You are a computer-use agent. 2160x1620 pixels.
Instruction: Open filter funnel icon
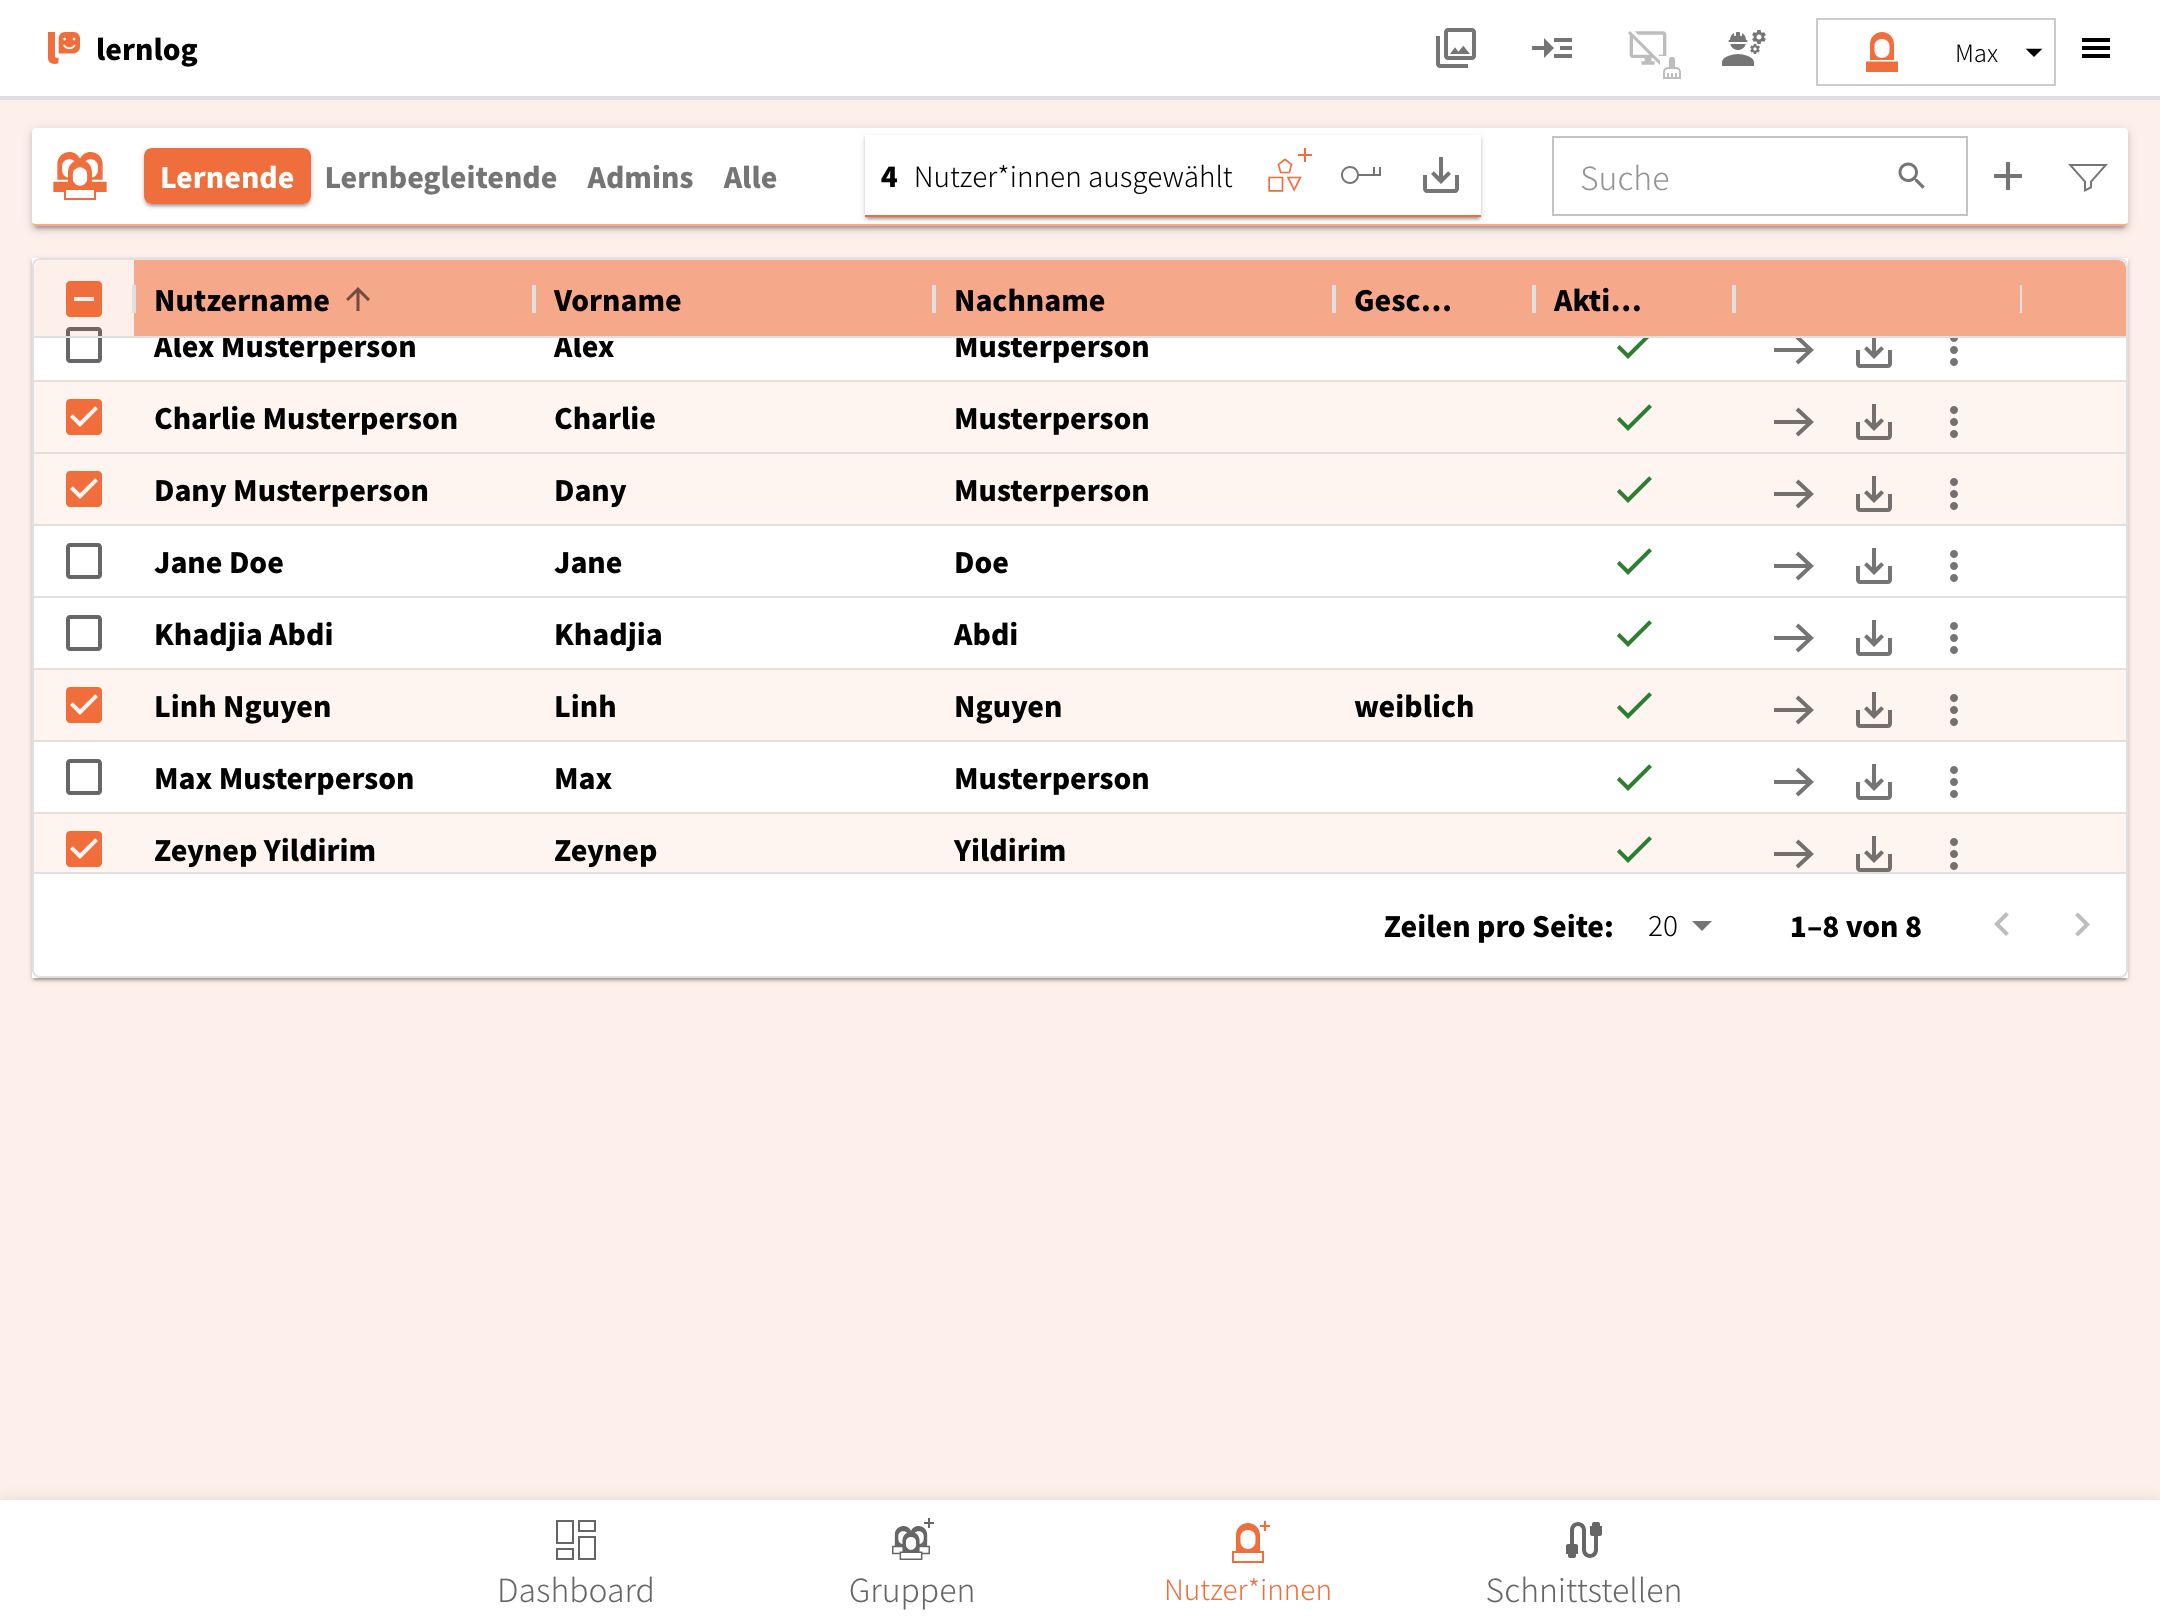(x=2087, y=177)
